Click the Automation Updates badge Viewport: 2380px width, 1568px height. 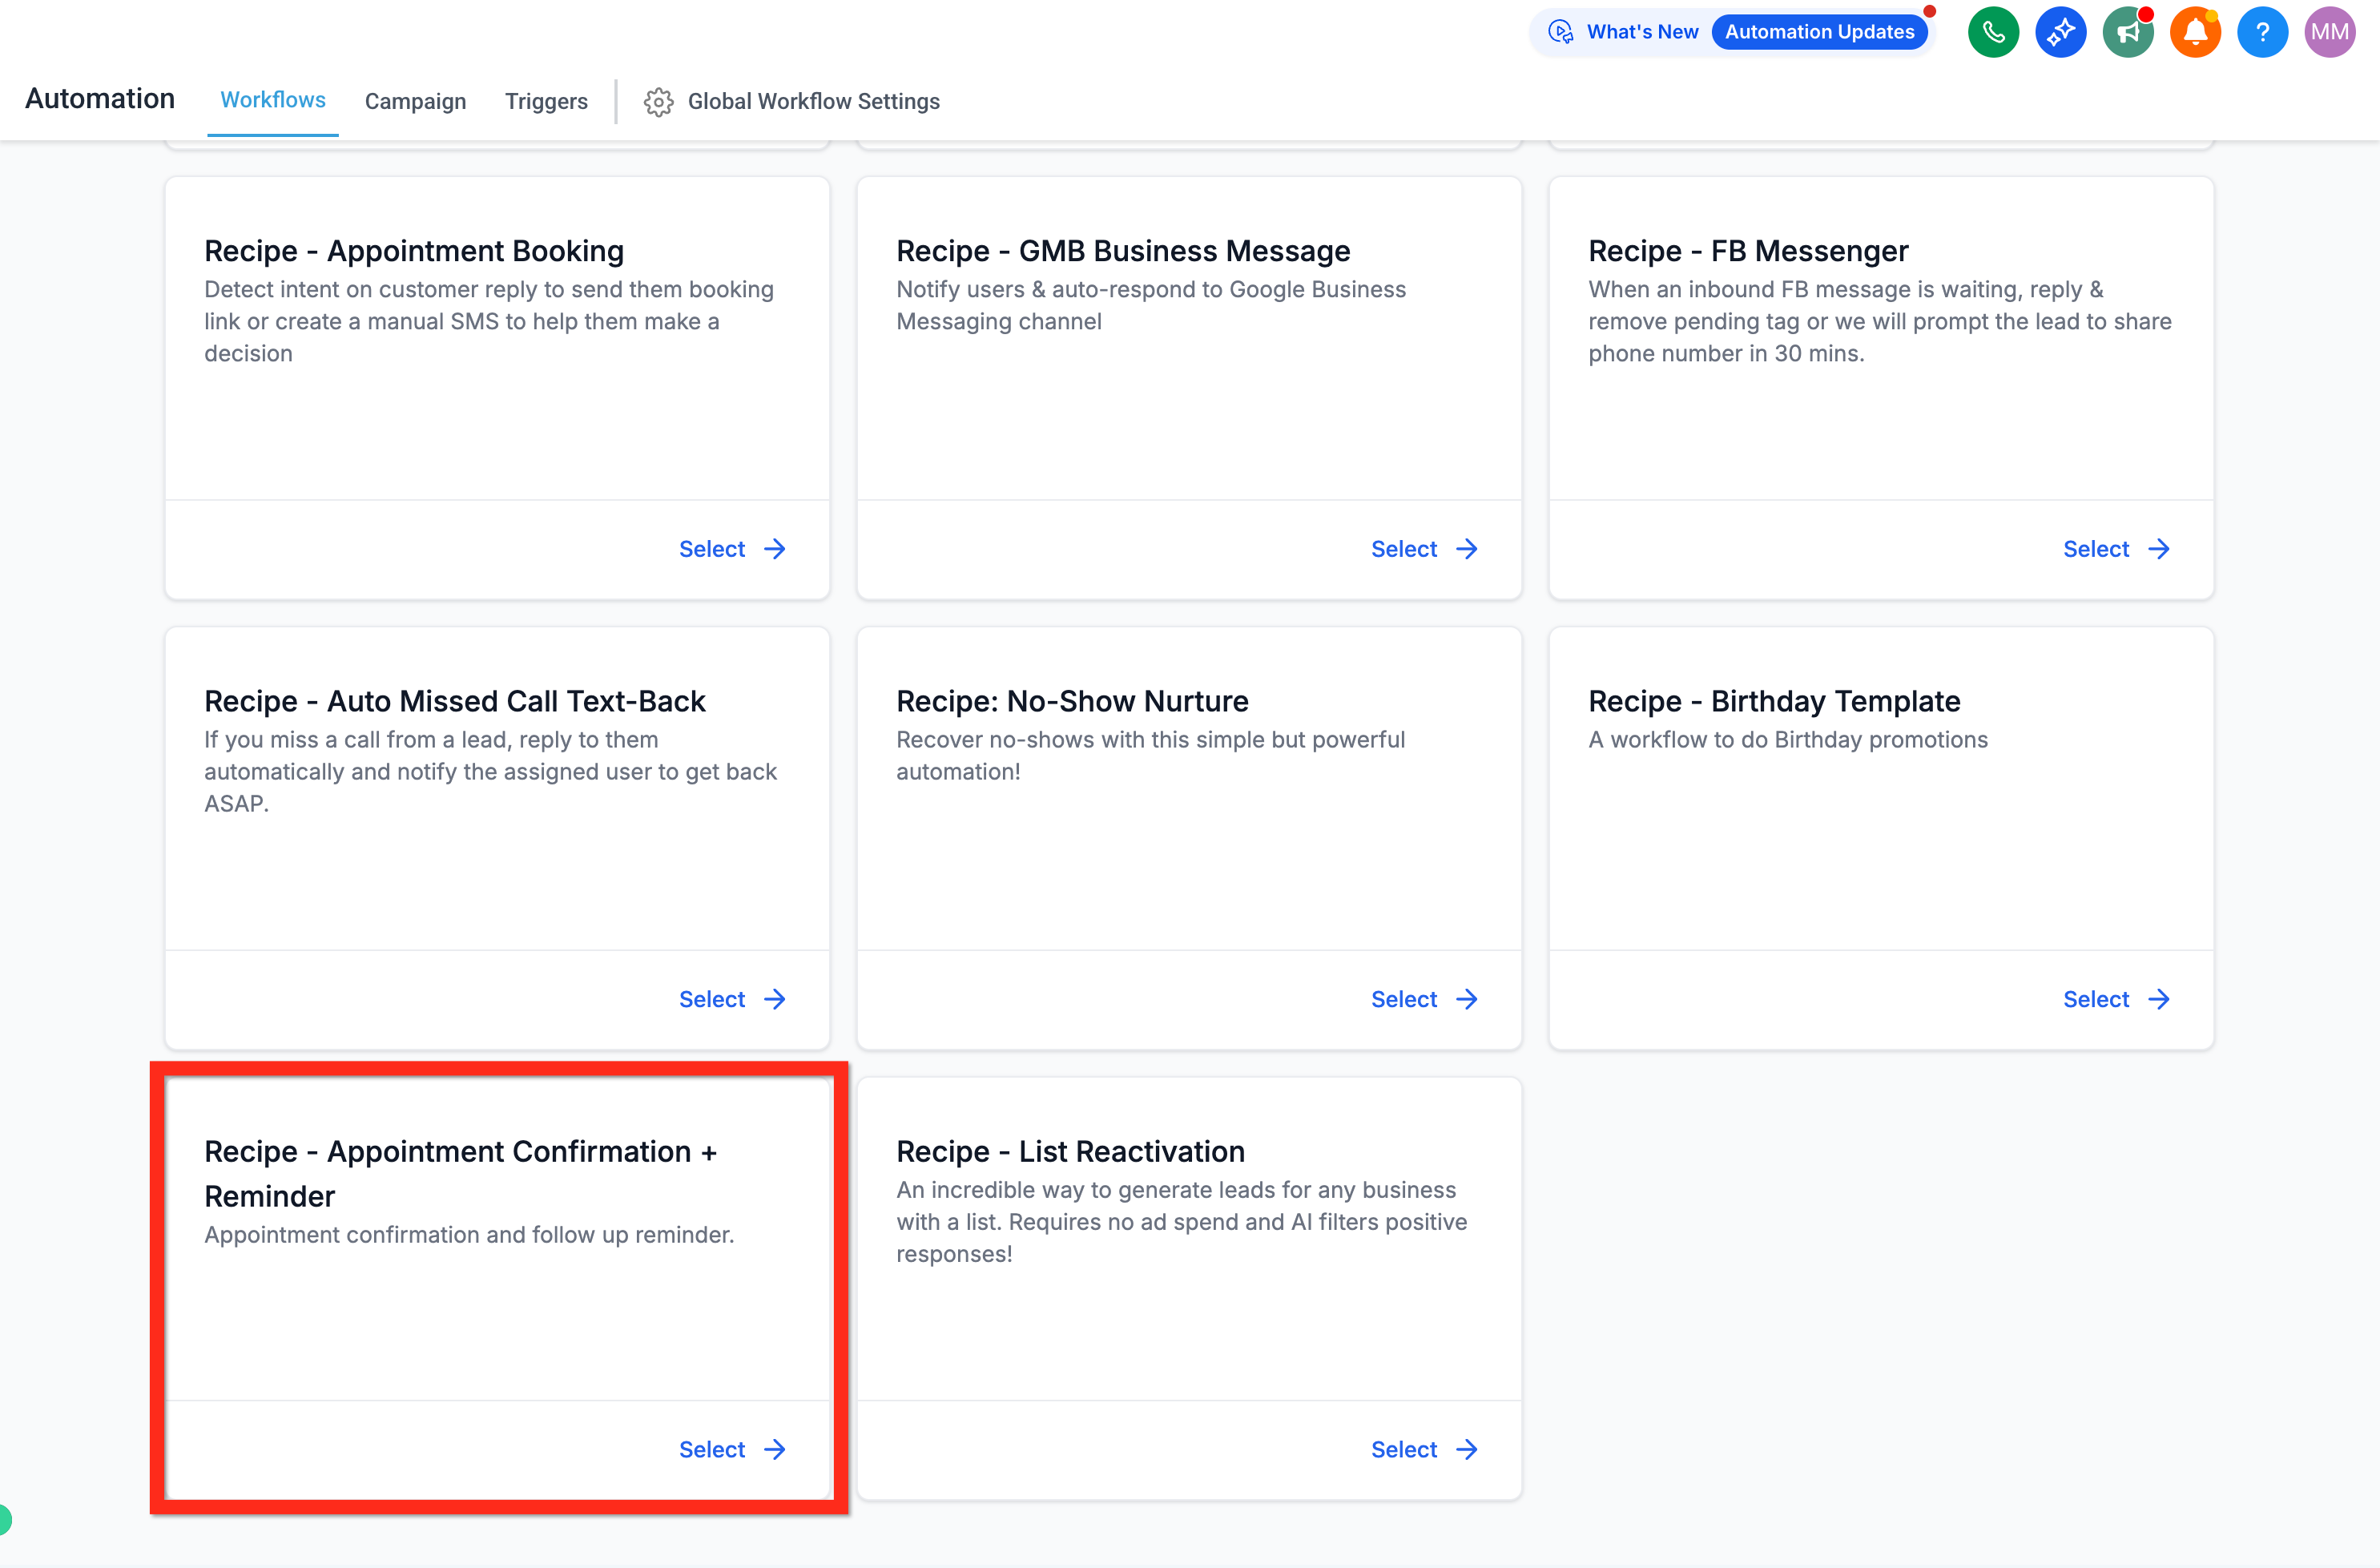tap(1819, 32)
